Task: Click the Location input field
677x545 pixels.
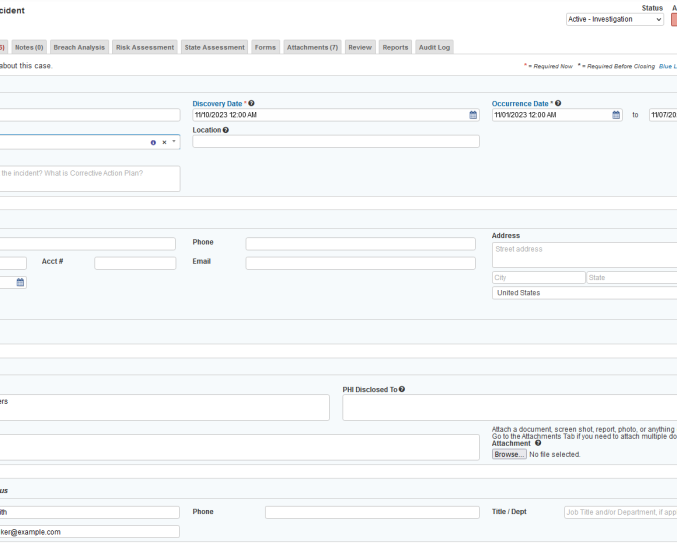Action: pos(335,142)
